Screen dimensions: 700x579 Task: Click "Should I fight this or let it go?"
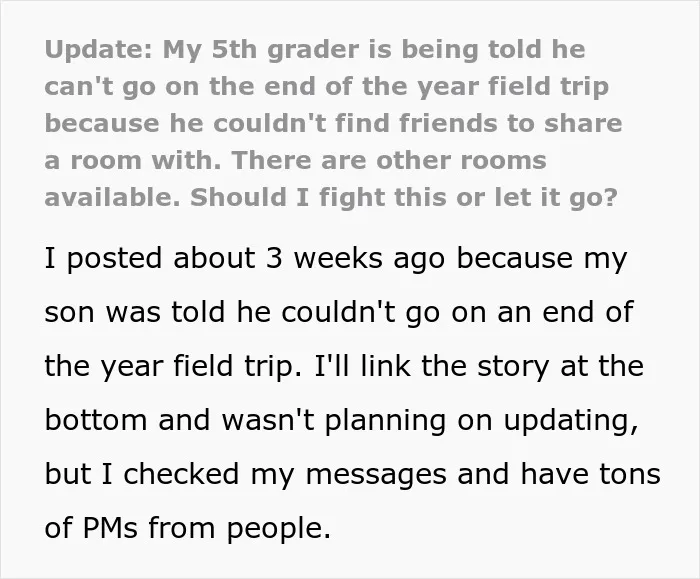pyautogui.click(x=404, y=198)
